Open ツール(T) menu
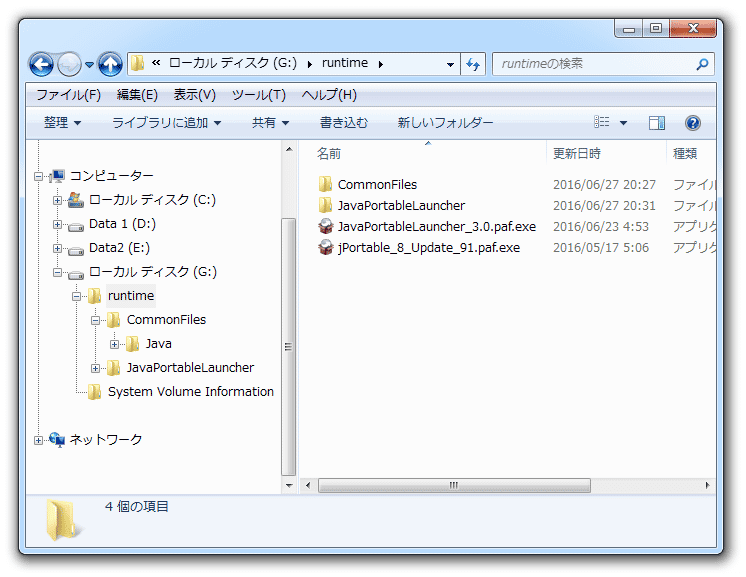 coord(258,95)
